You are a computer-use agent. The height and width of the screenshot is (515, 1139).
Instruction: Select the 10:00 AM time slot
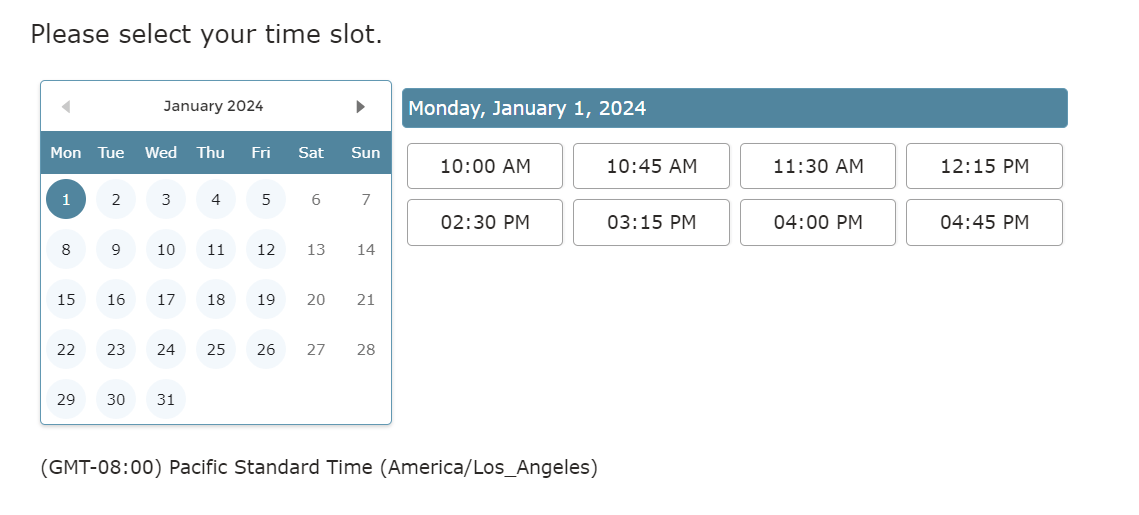tap(485, 166)
